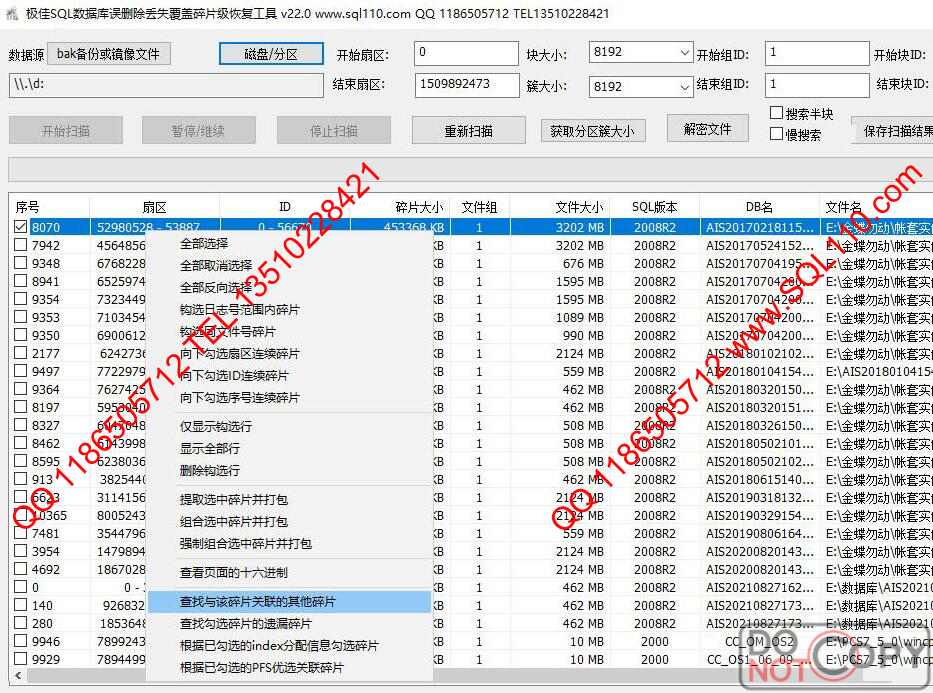Viewport: 933px width, 693px height.
Task: Select 查找与该碎片关联的其他碎片 menu entry
Action: [x=258, y=602]
